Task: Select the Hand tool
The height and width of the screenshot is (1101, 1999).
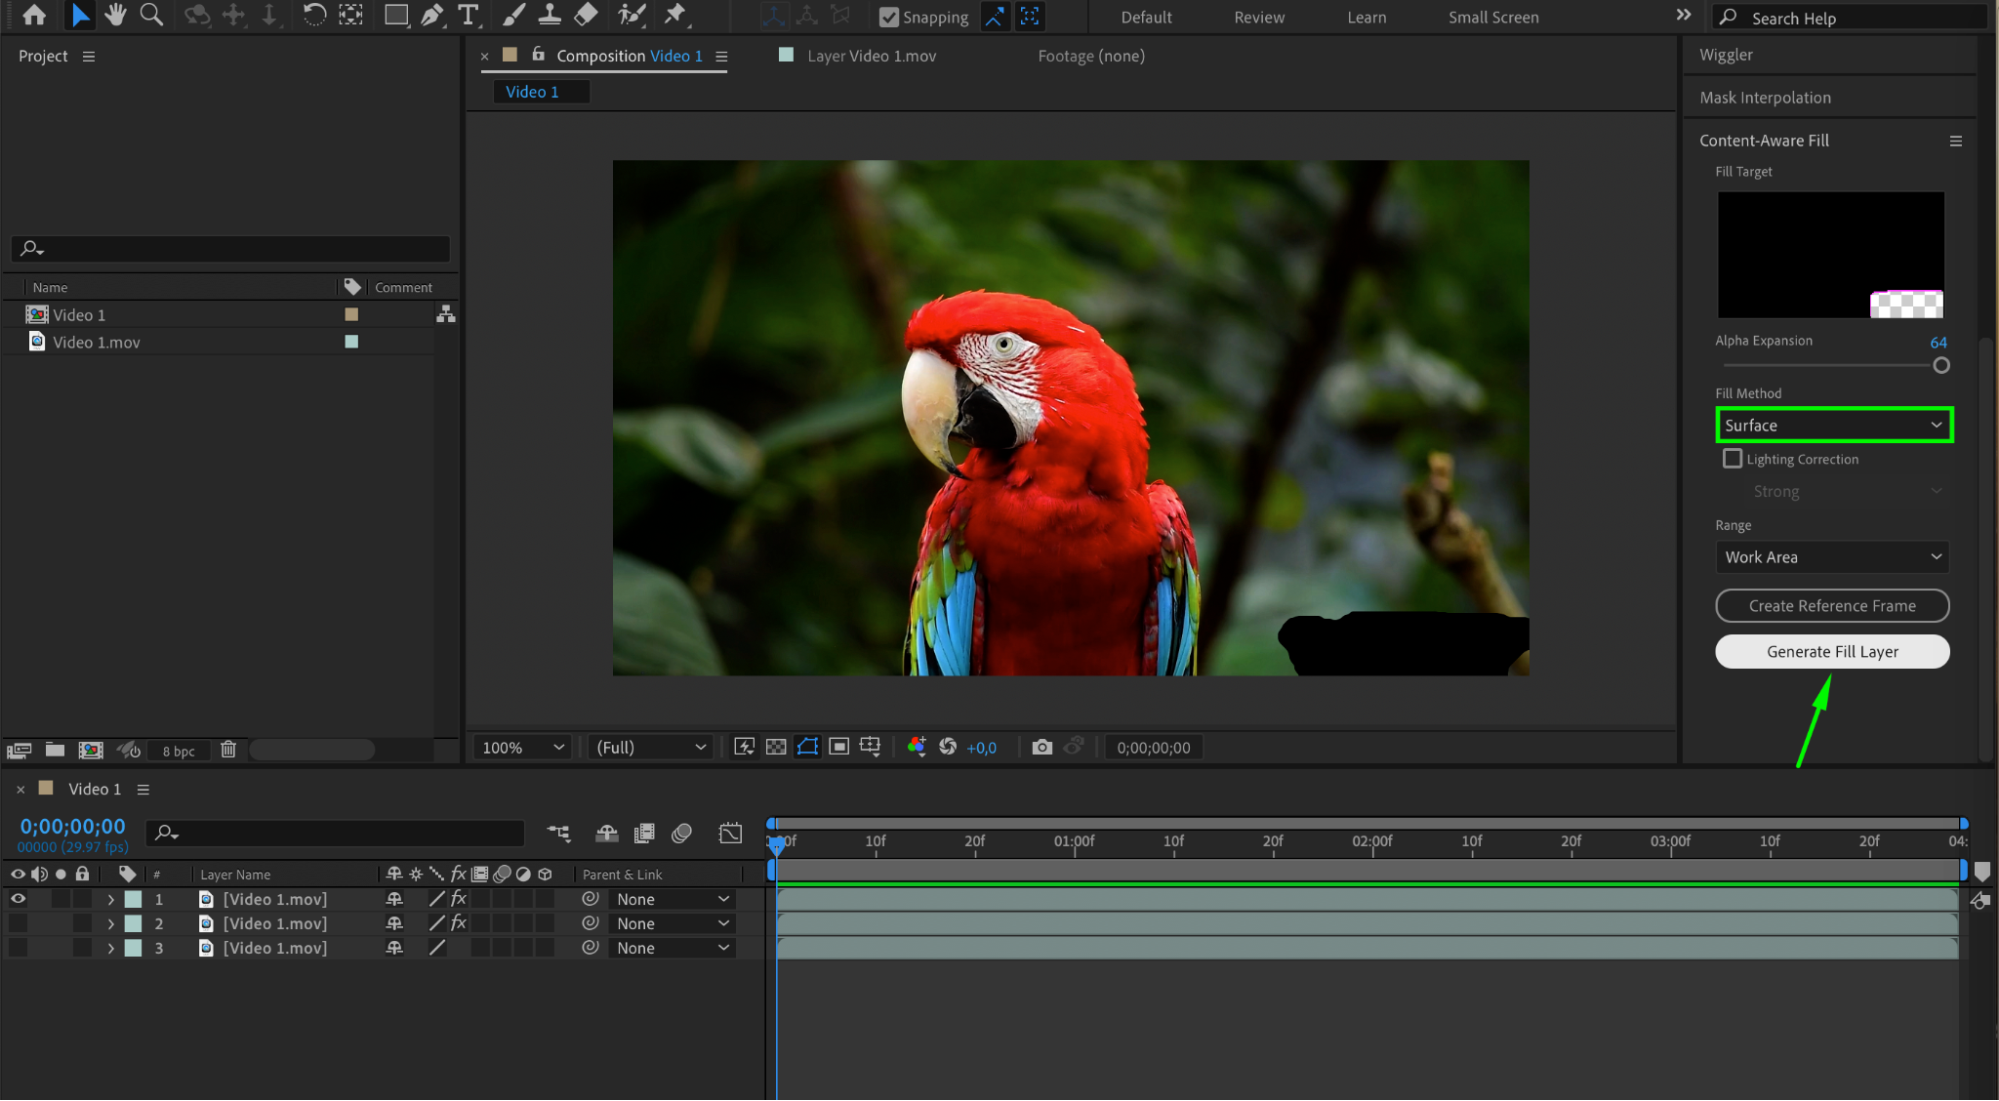Action: coord(115,15)
